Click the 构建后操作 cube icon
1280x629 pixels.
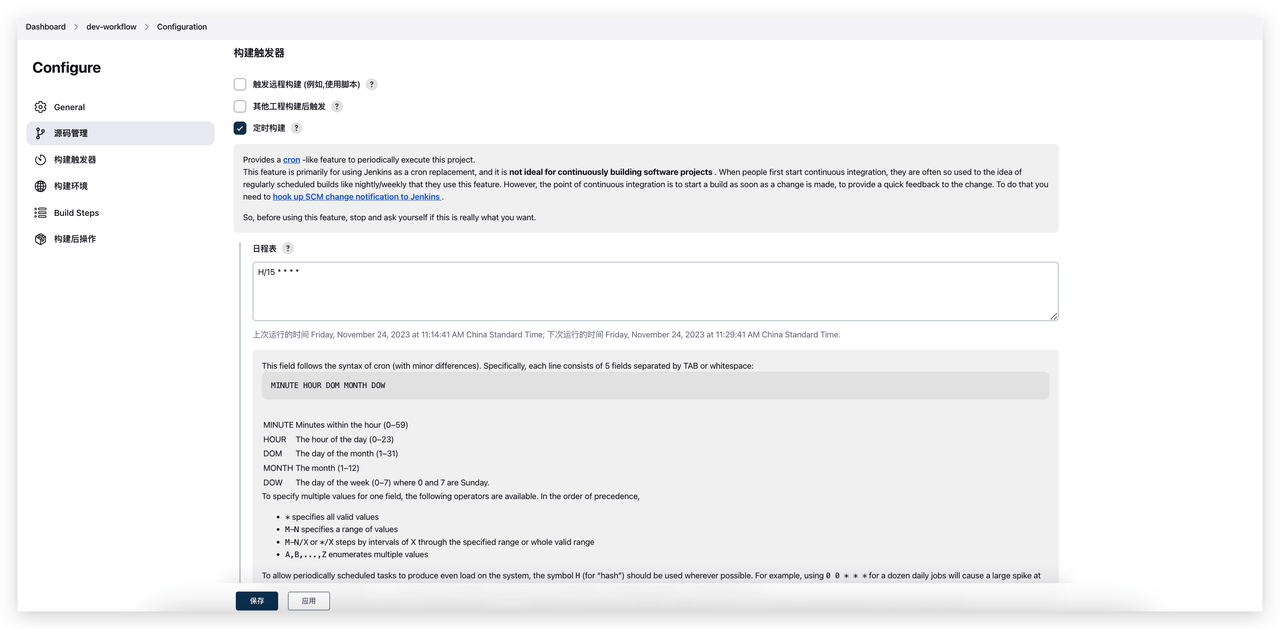(x=40, y=239)
